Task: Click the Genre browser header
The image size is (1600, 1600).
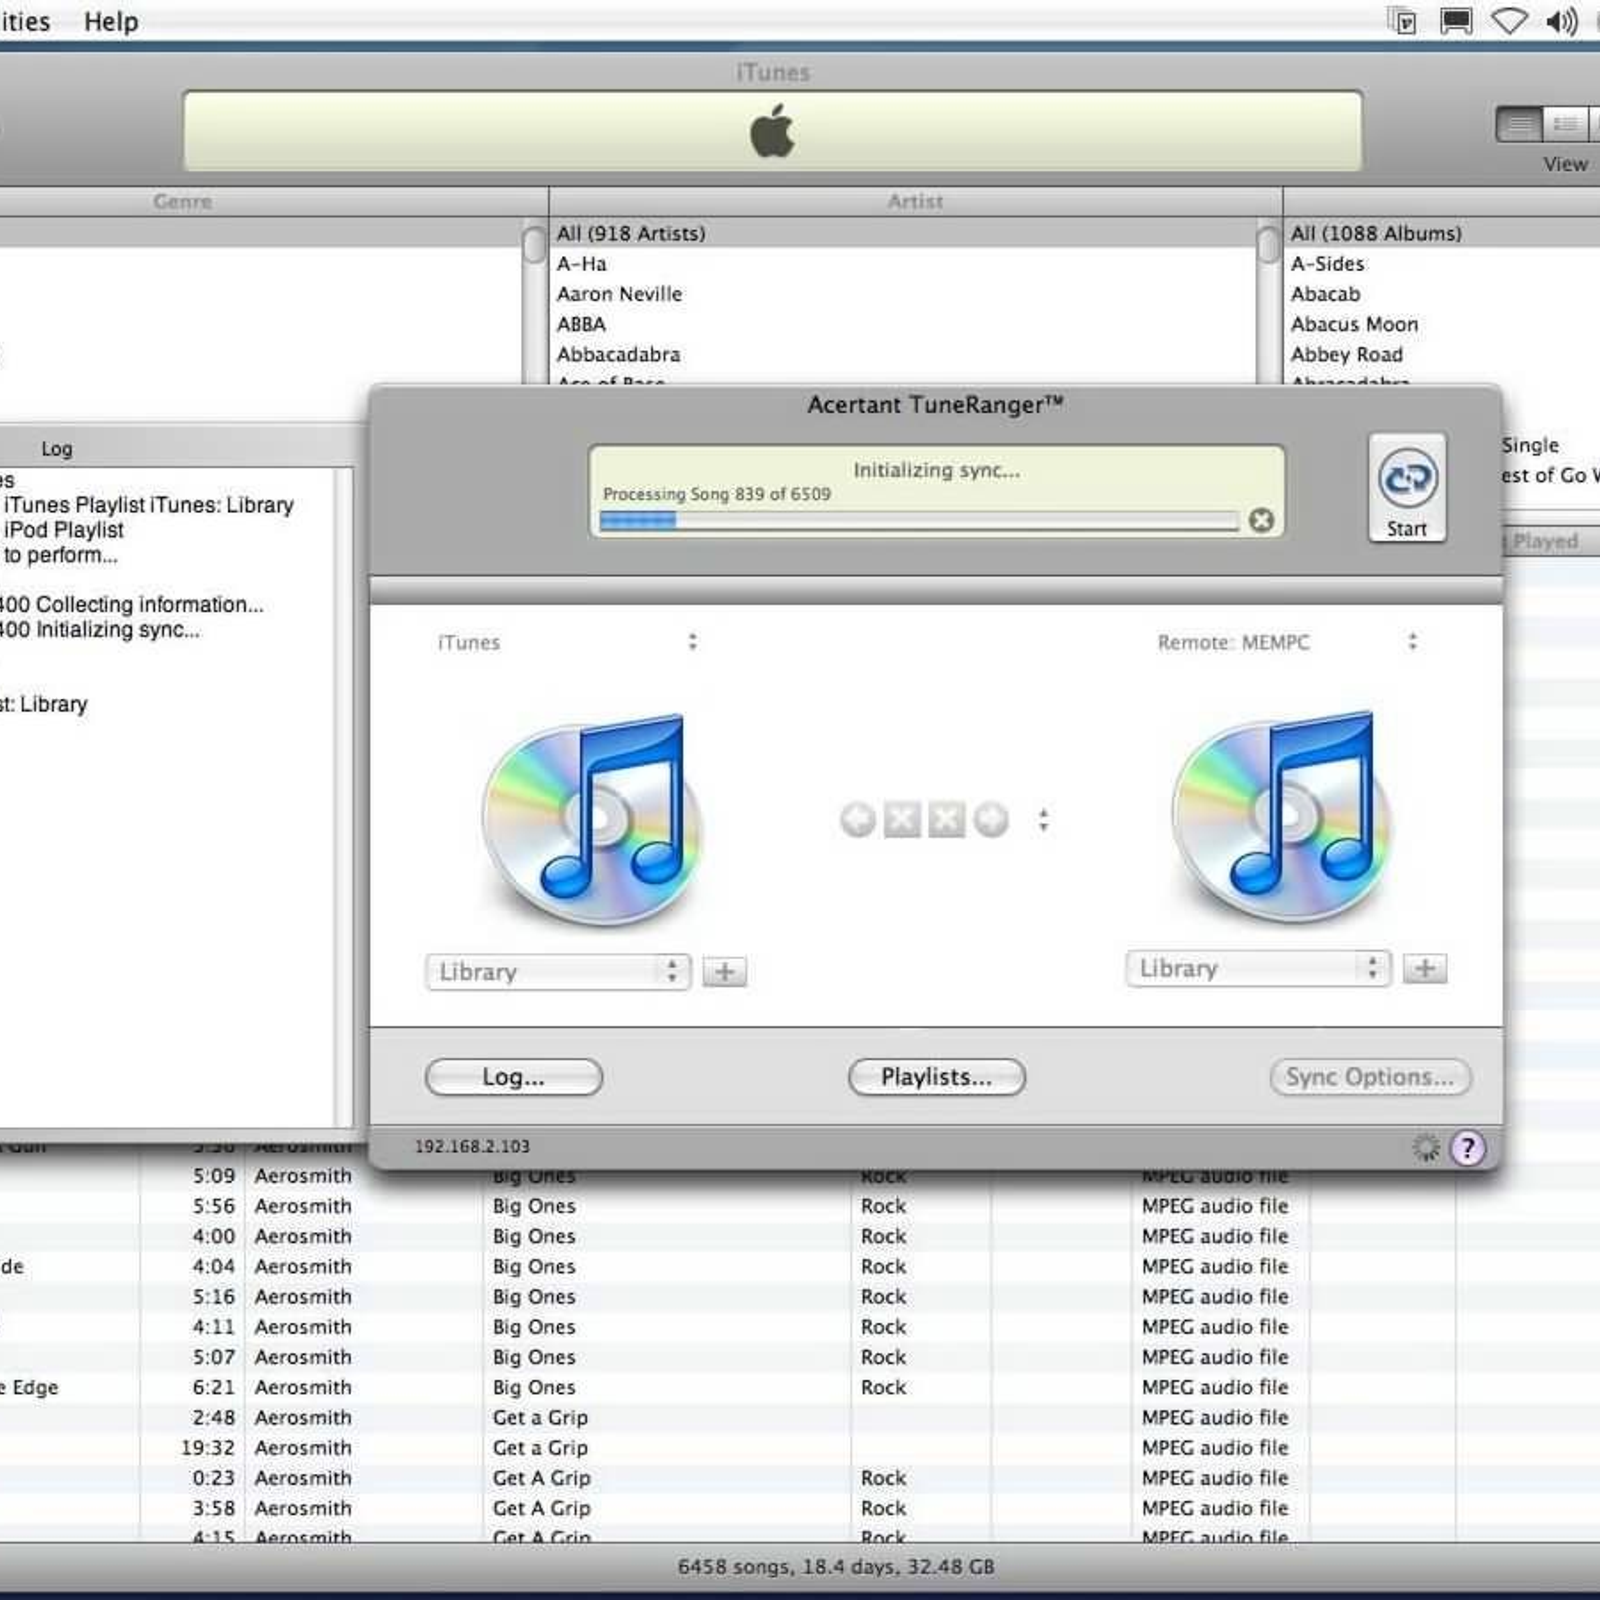Action: pyautogui.click(x=183, y=201)
